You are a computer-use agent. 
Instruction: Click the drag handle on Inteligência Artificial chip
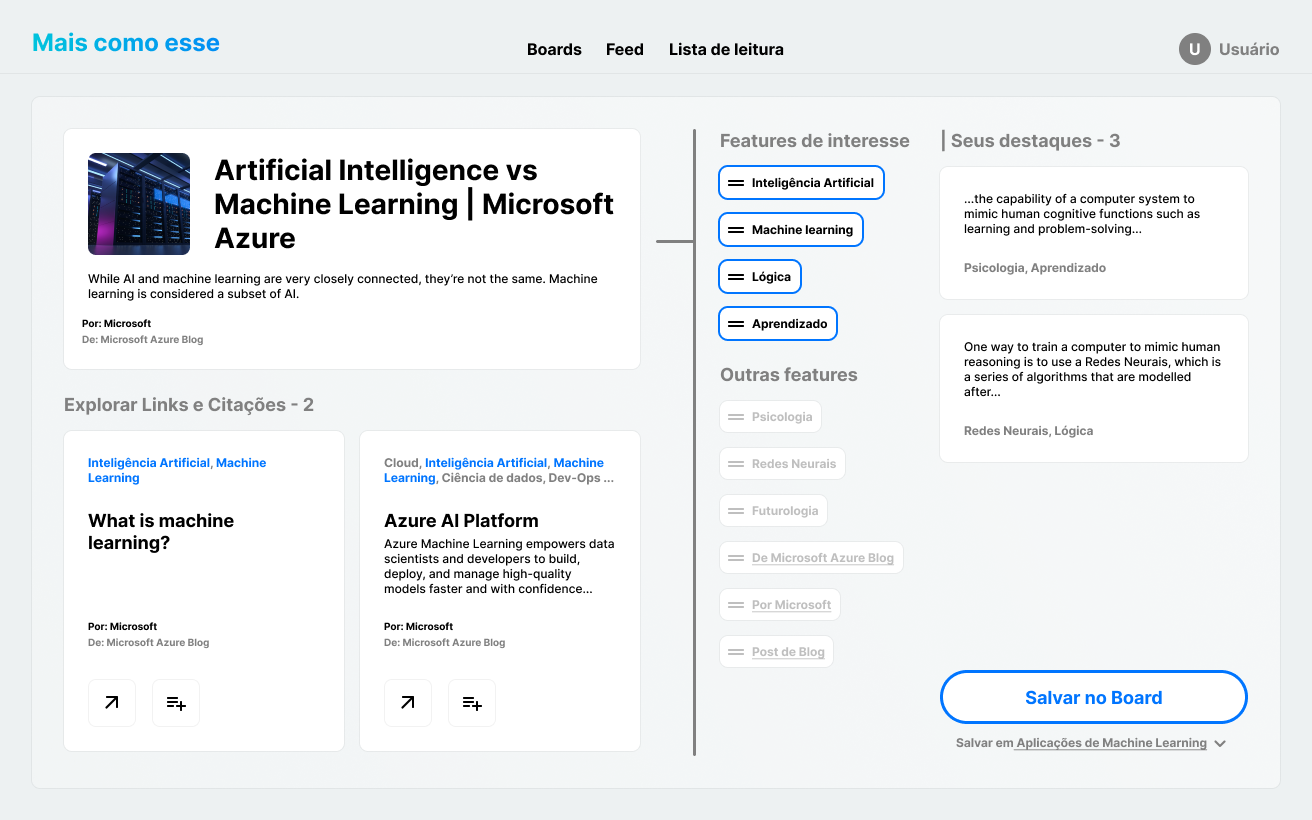click(736, 183)
